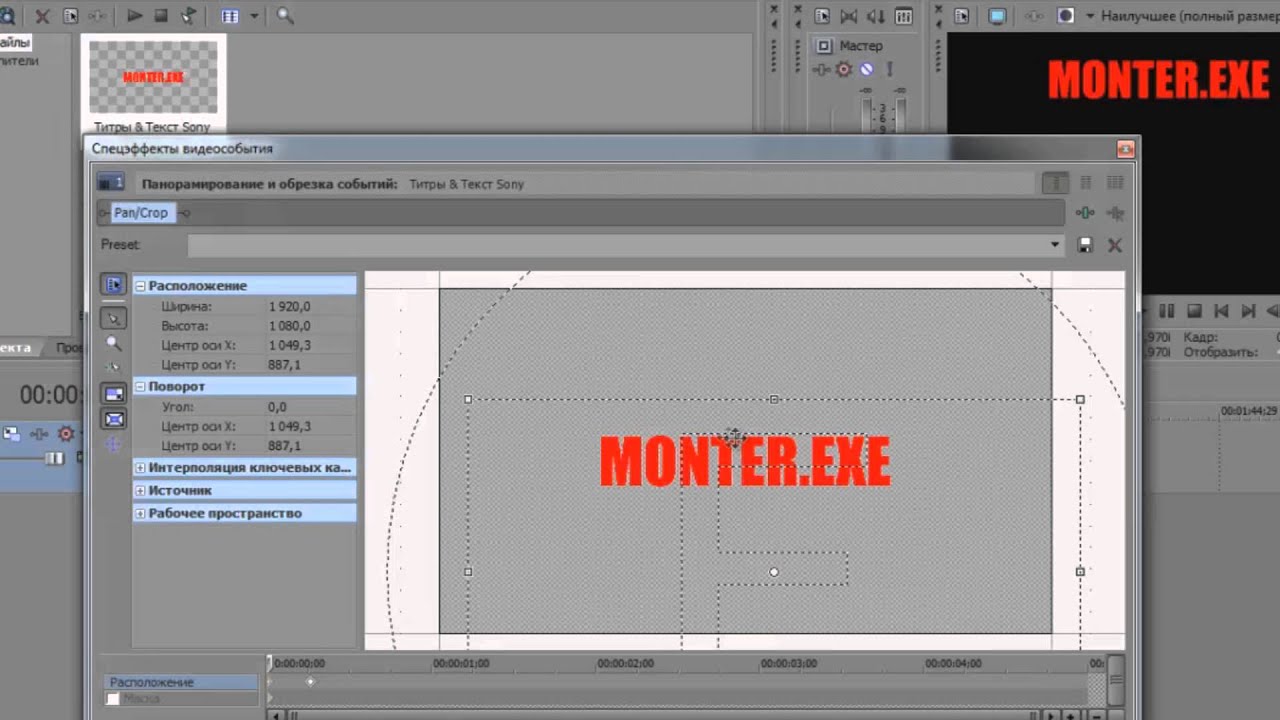Stop playback in video preview window
Viewport: 1280px width, 720px height.
click(x=1193, y=312)
